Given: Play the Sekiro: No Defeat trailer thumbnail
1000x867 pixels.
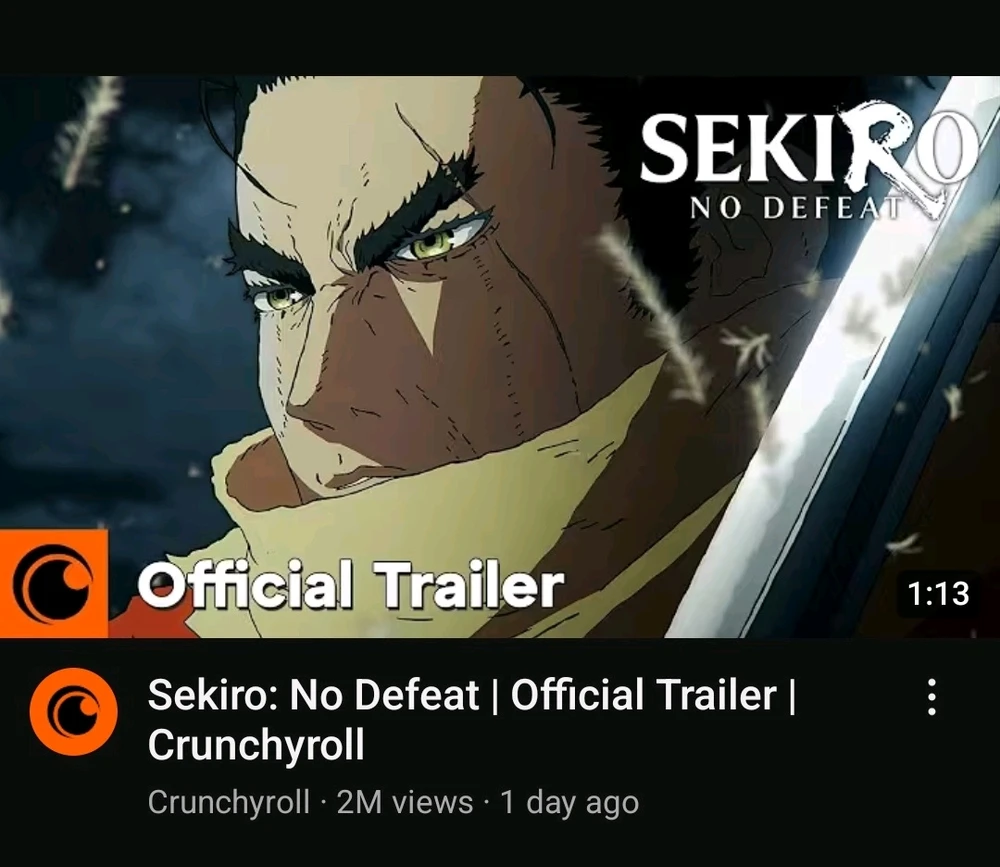Looking at the screenshot, I should coord(500,357).
